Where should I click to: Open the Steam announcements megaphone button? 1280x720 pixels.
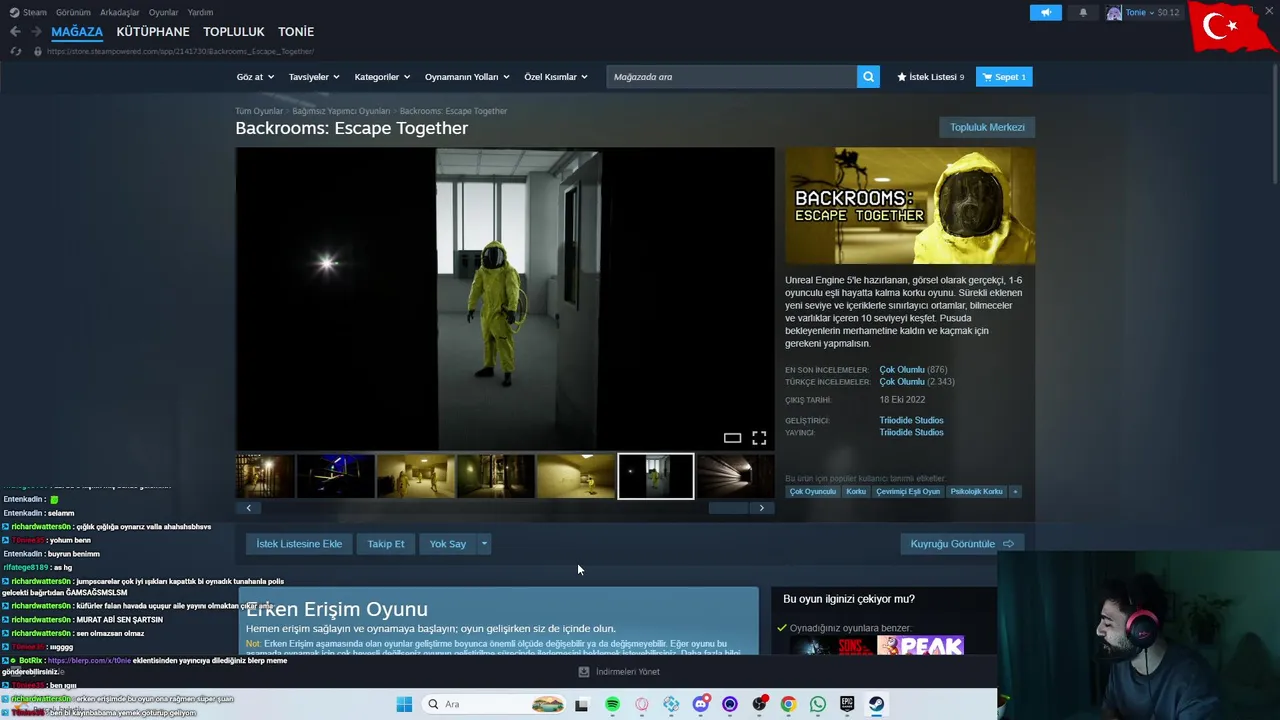pyautogui.click(x=1046, y=13)
